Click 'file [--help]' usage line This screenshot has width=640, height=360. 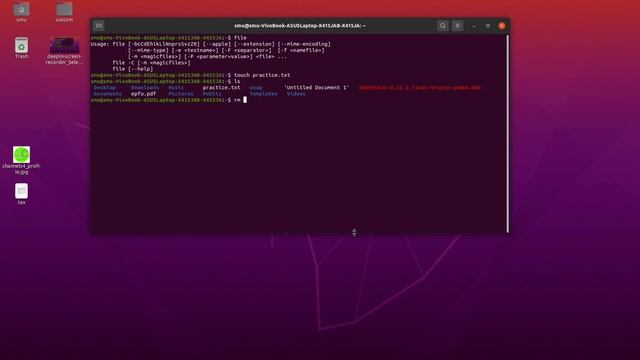(133, 69)
